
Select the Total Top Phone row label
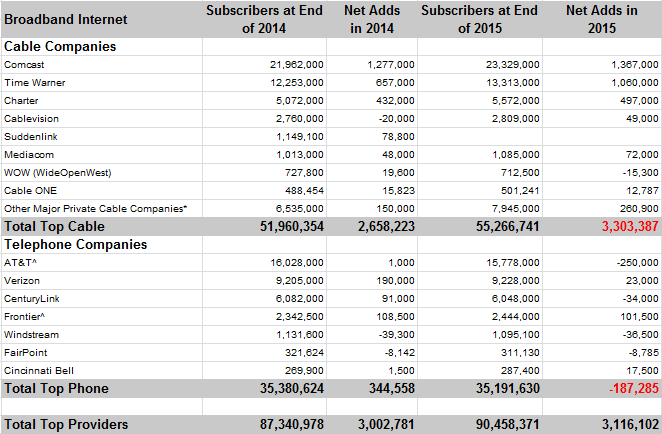click(x=56, y=389)
